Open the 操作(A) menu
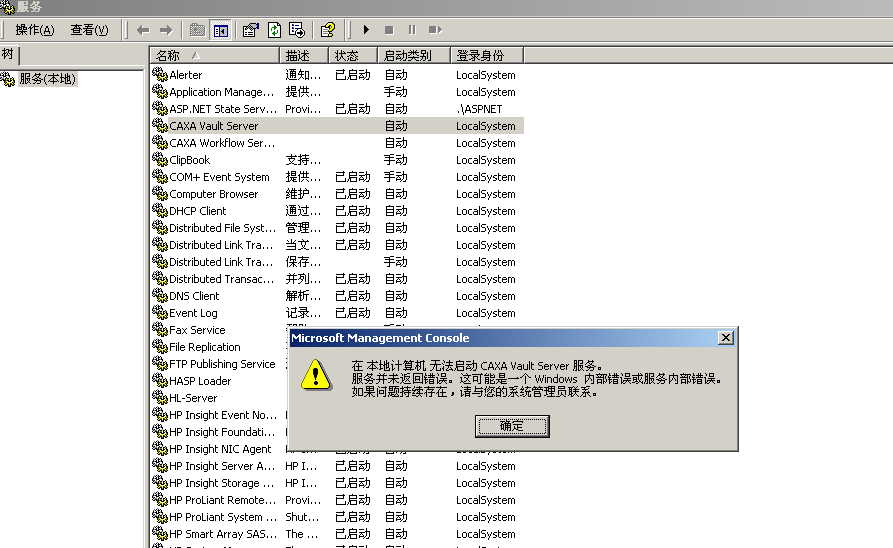The height and width of the screenshot is (548, 893). coord(35,30)
